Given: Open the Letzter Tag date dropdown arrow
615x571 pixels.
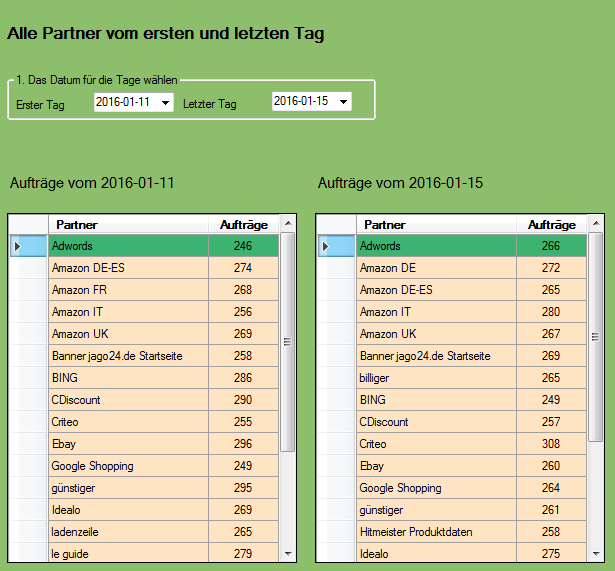Looking at the screenshot, I should 344,102.
